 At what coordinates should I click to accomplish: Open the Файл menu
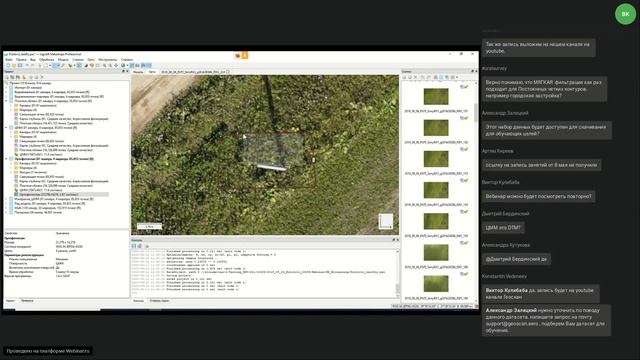[9, 60]
